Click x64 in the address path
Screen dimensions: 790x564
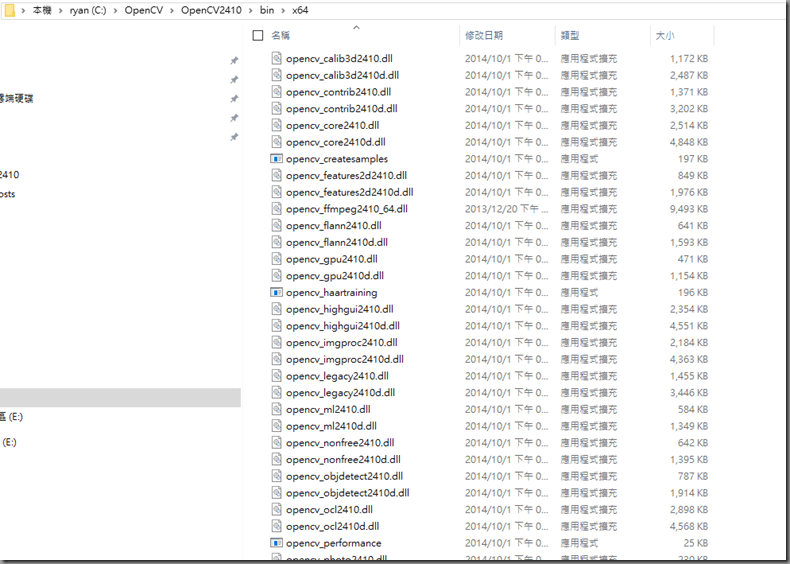coord(300,10)
